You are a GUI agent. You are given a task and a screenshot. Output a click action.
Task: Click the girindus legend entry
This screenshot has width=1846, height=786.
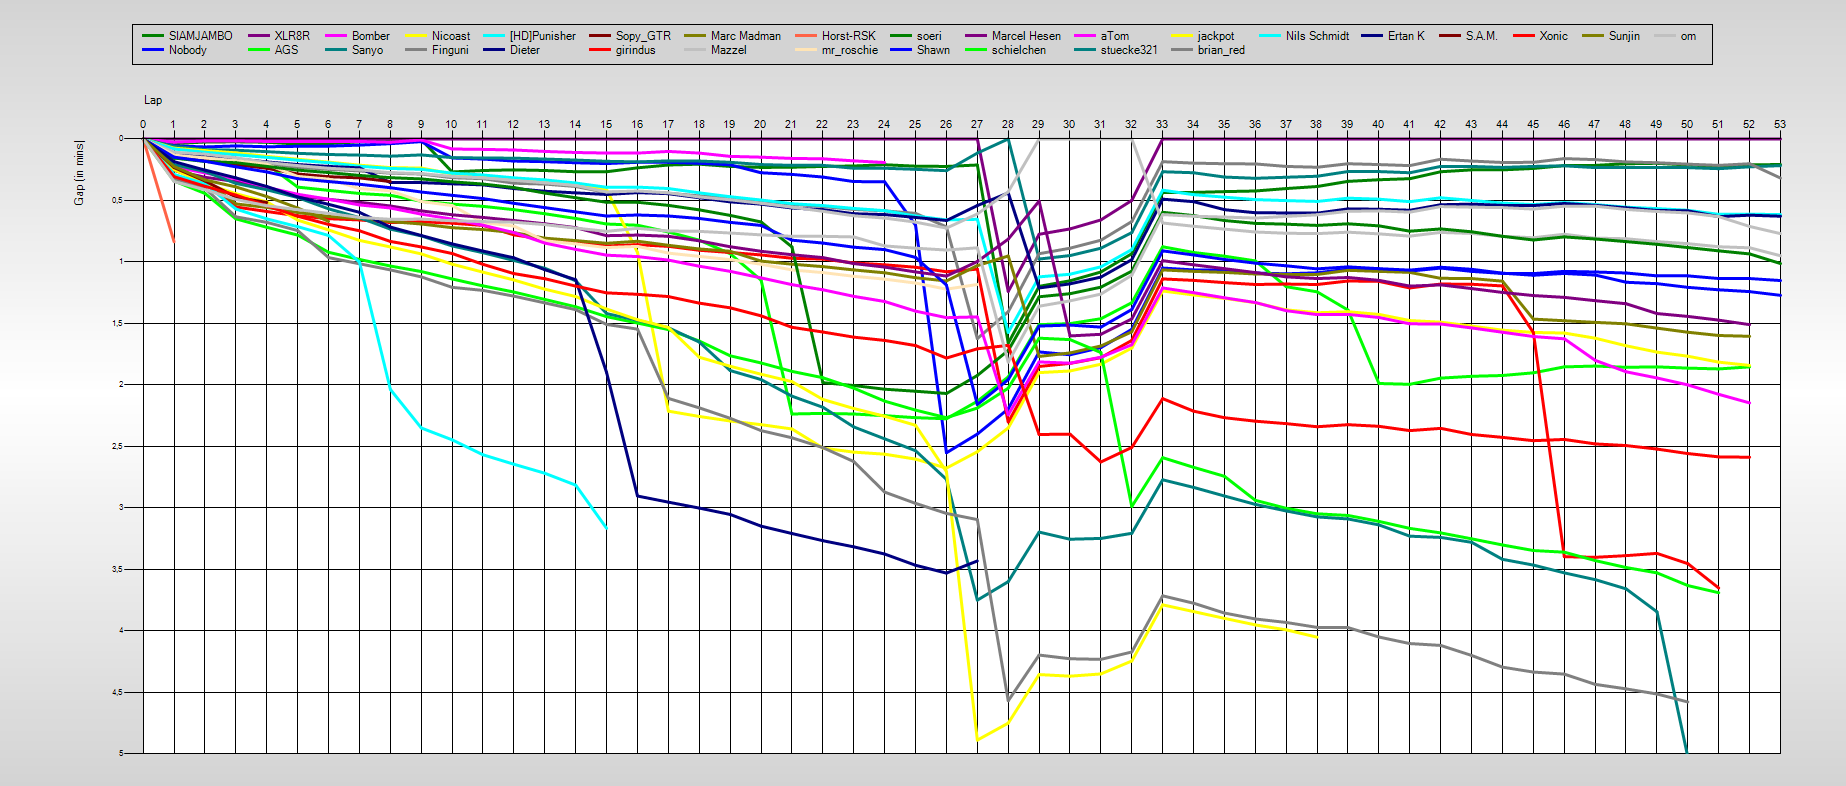tap(635, 50)
